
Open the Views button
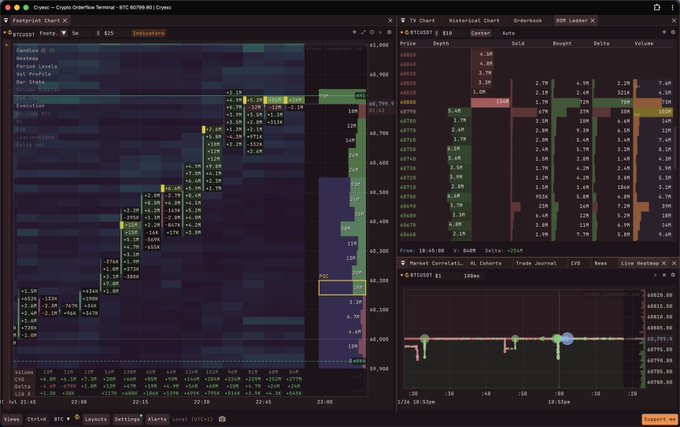click(x=12, y=419)
